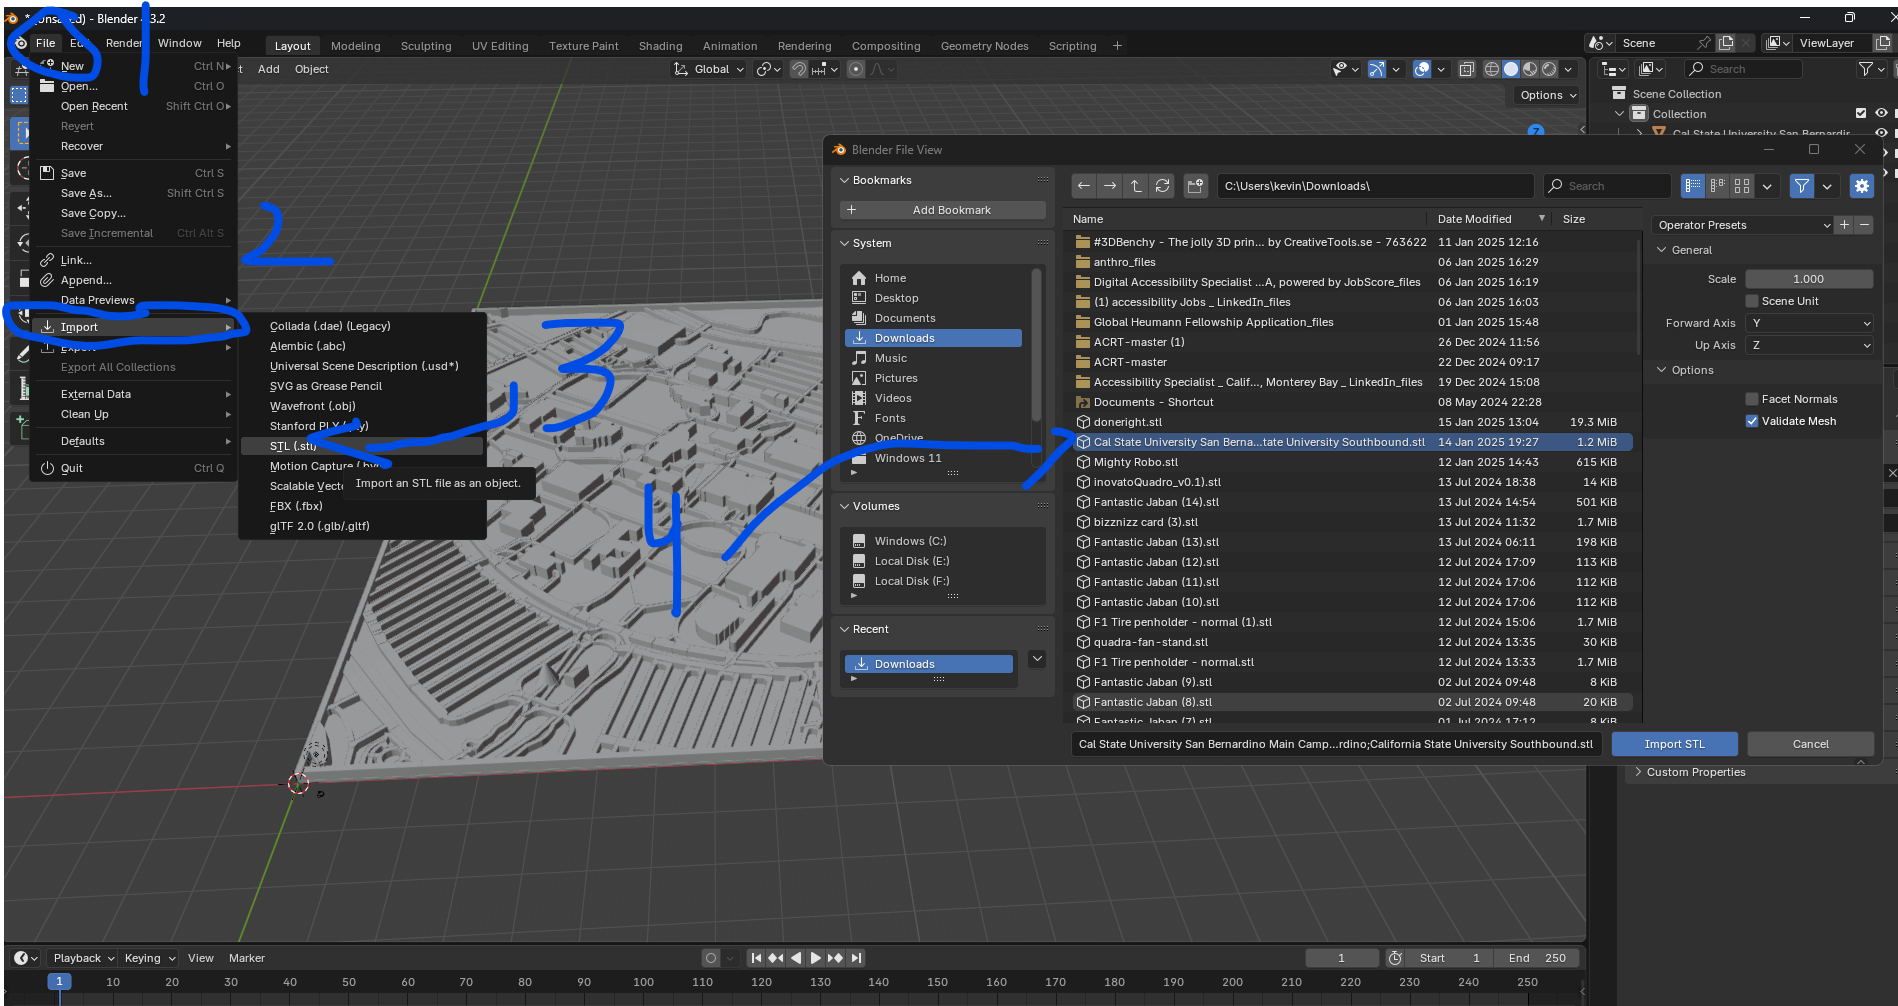Jump to timeline start frame

[x=757, y=958]
